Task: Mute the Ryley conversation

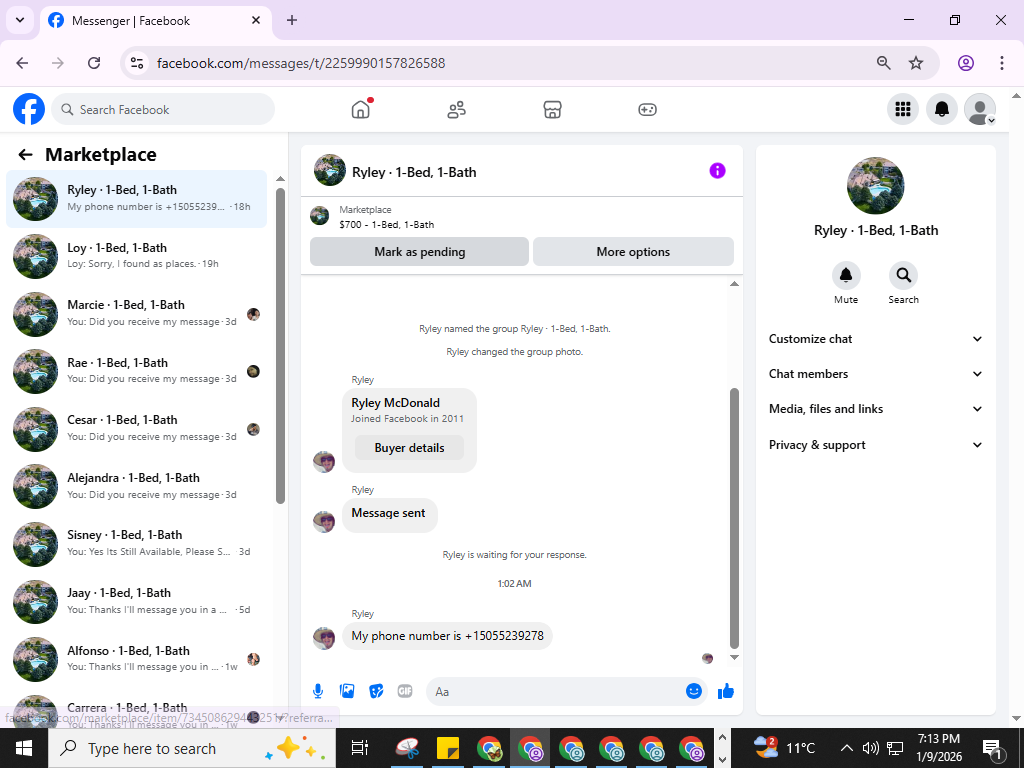Action: click(x=846, y=276)
